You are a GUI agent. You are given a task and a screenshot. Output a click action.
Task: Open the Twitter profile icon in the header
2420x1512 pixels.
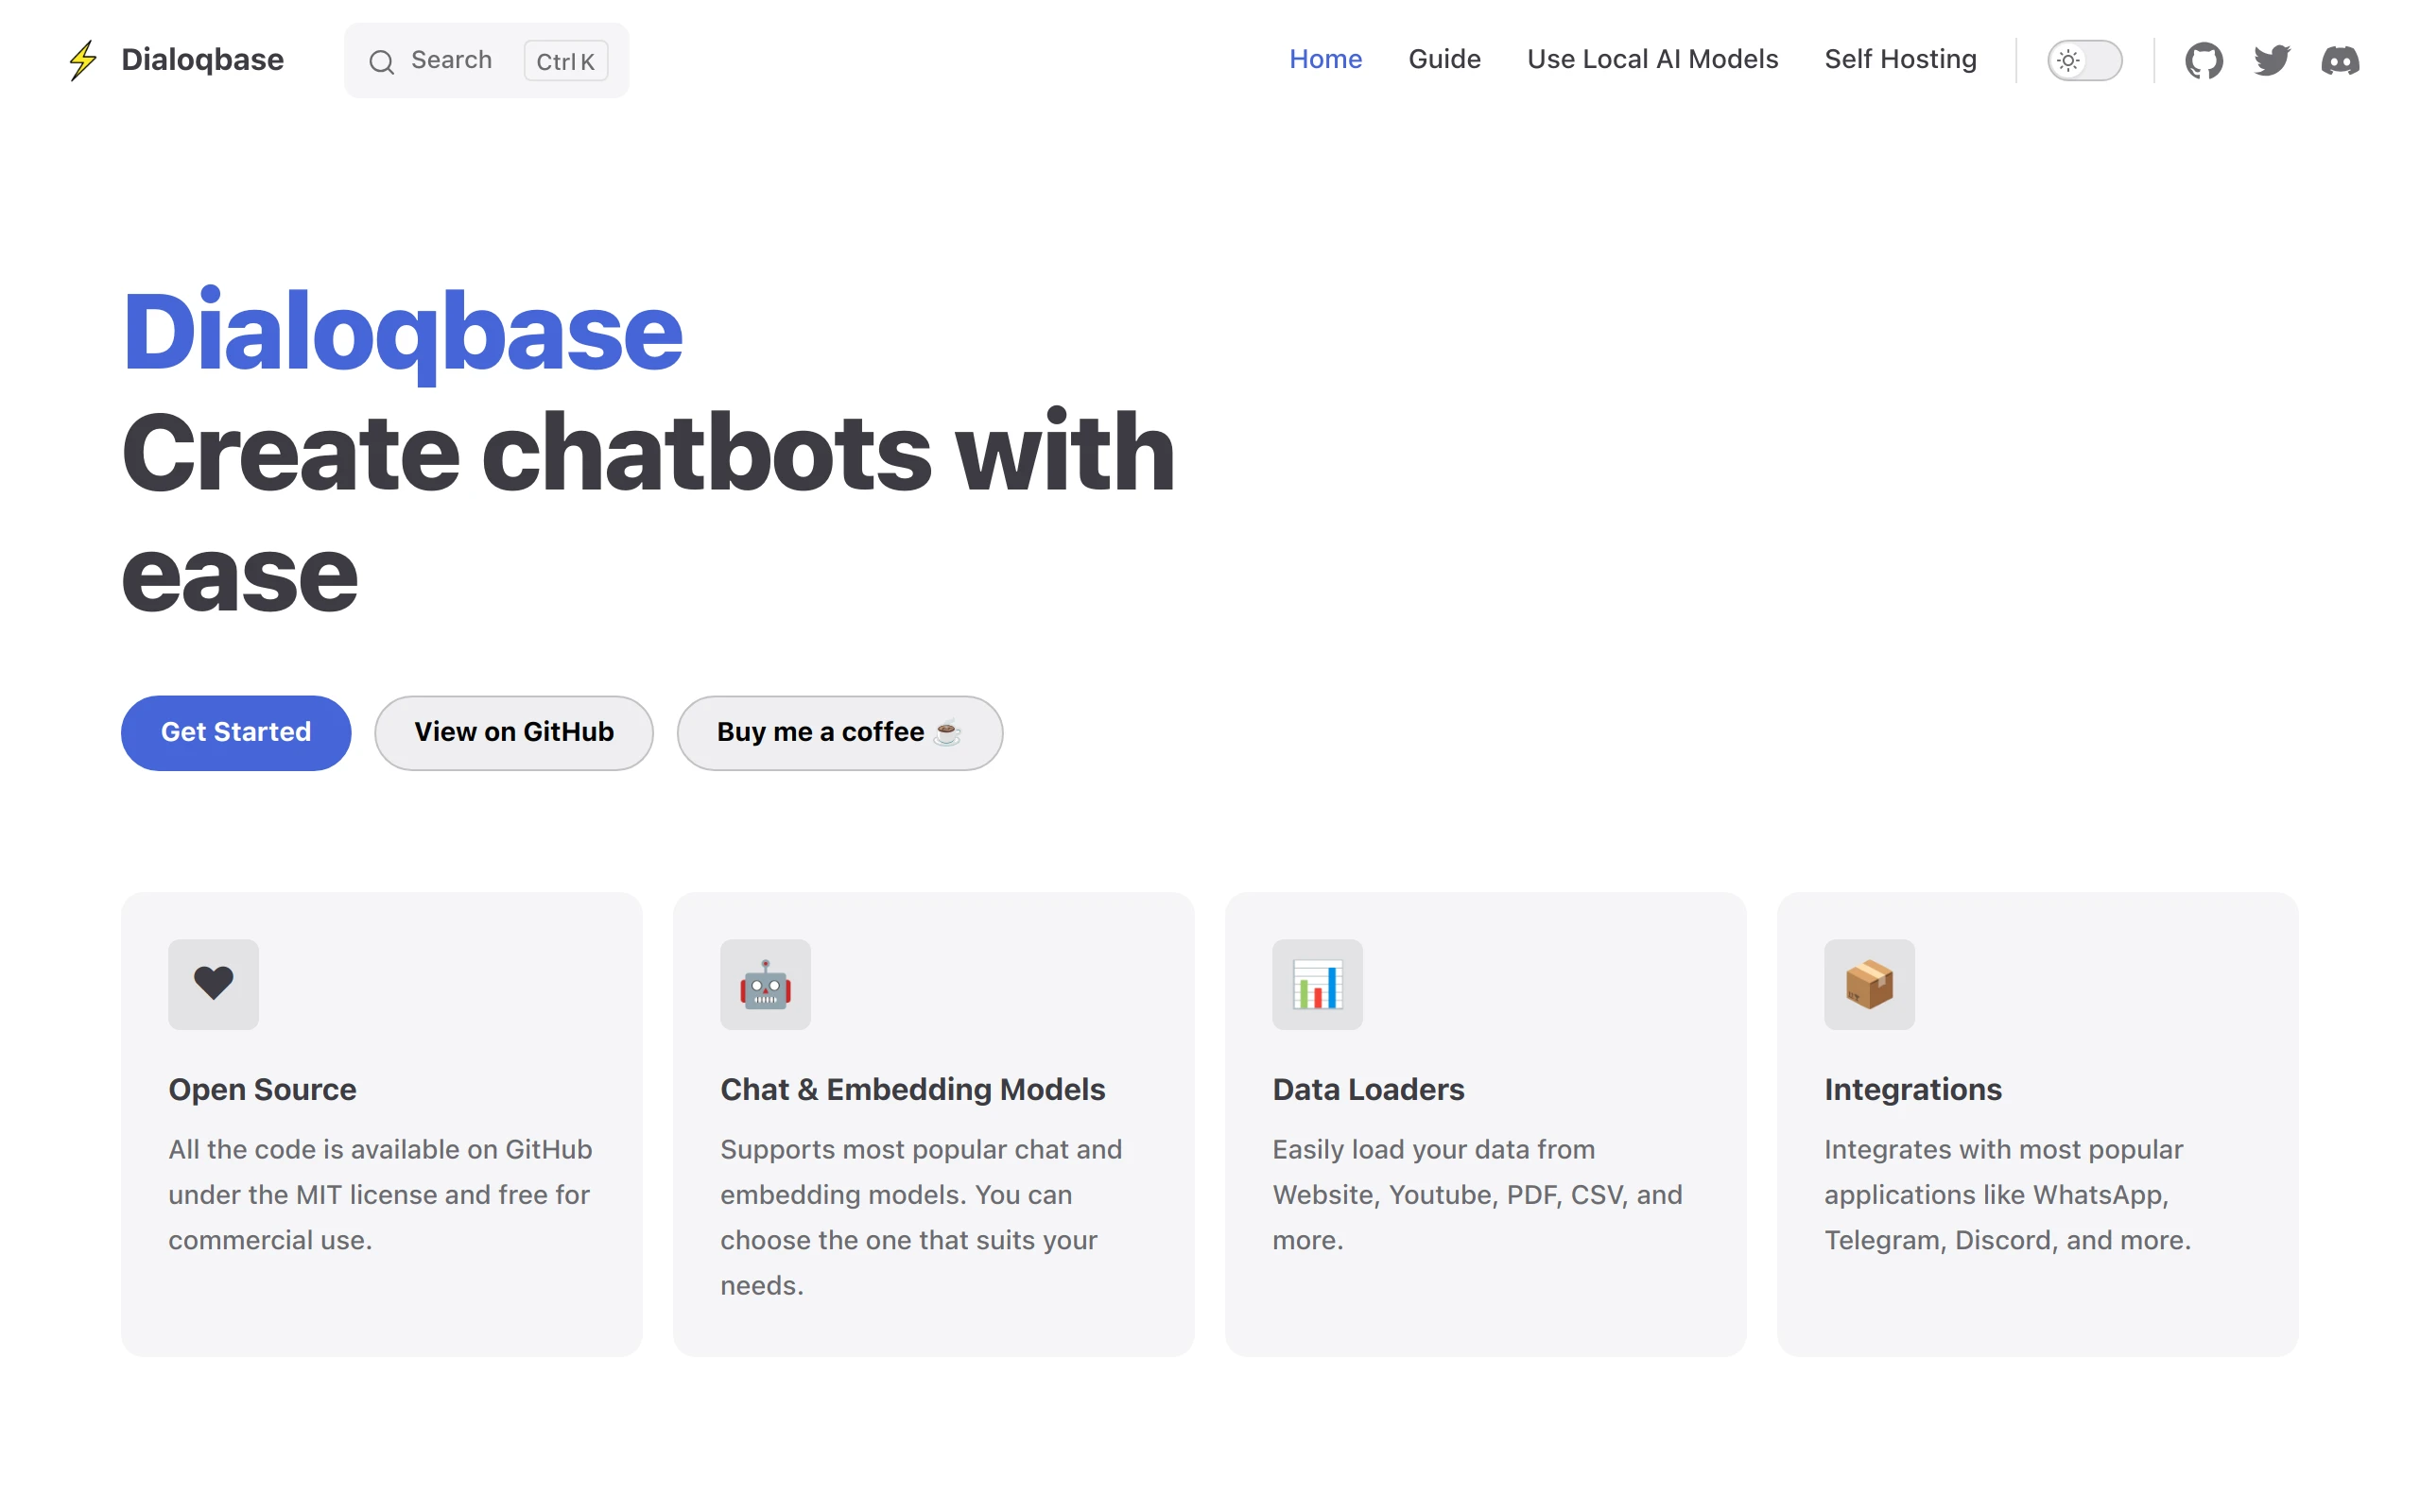pyautogui.click(x=2272, y=60)
